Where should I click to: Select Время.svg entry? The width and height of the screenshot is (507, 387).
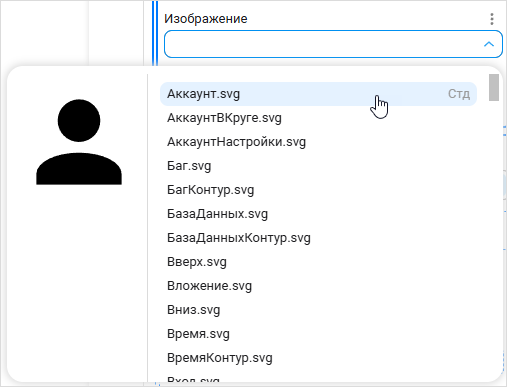tap(318, 334)
